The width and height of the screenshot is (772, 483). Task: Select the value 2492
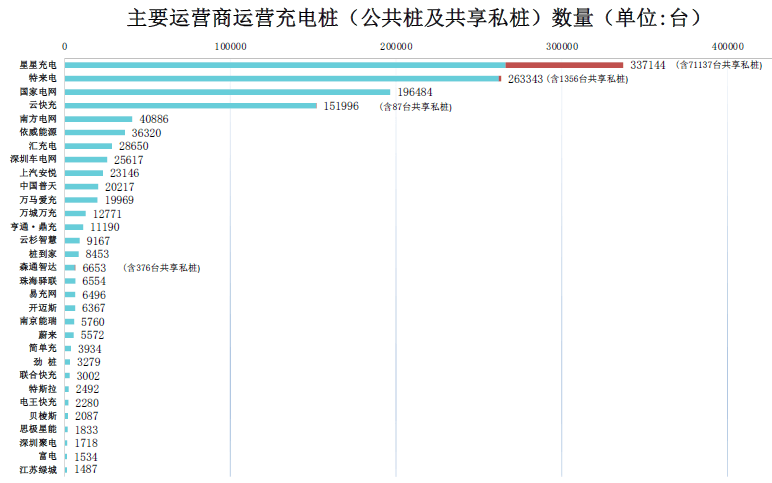click(87, 389)
